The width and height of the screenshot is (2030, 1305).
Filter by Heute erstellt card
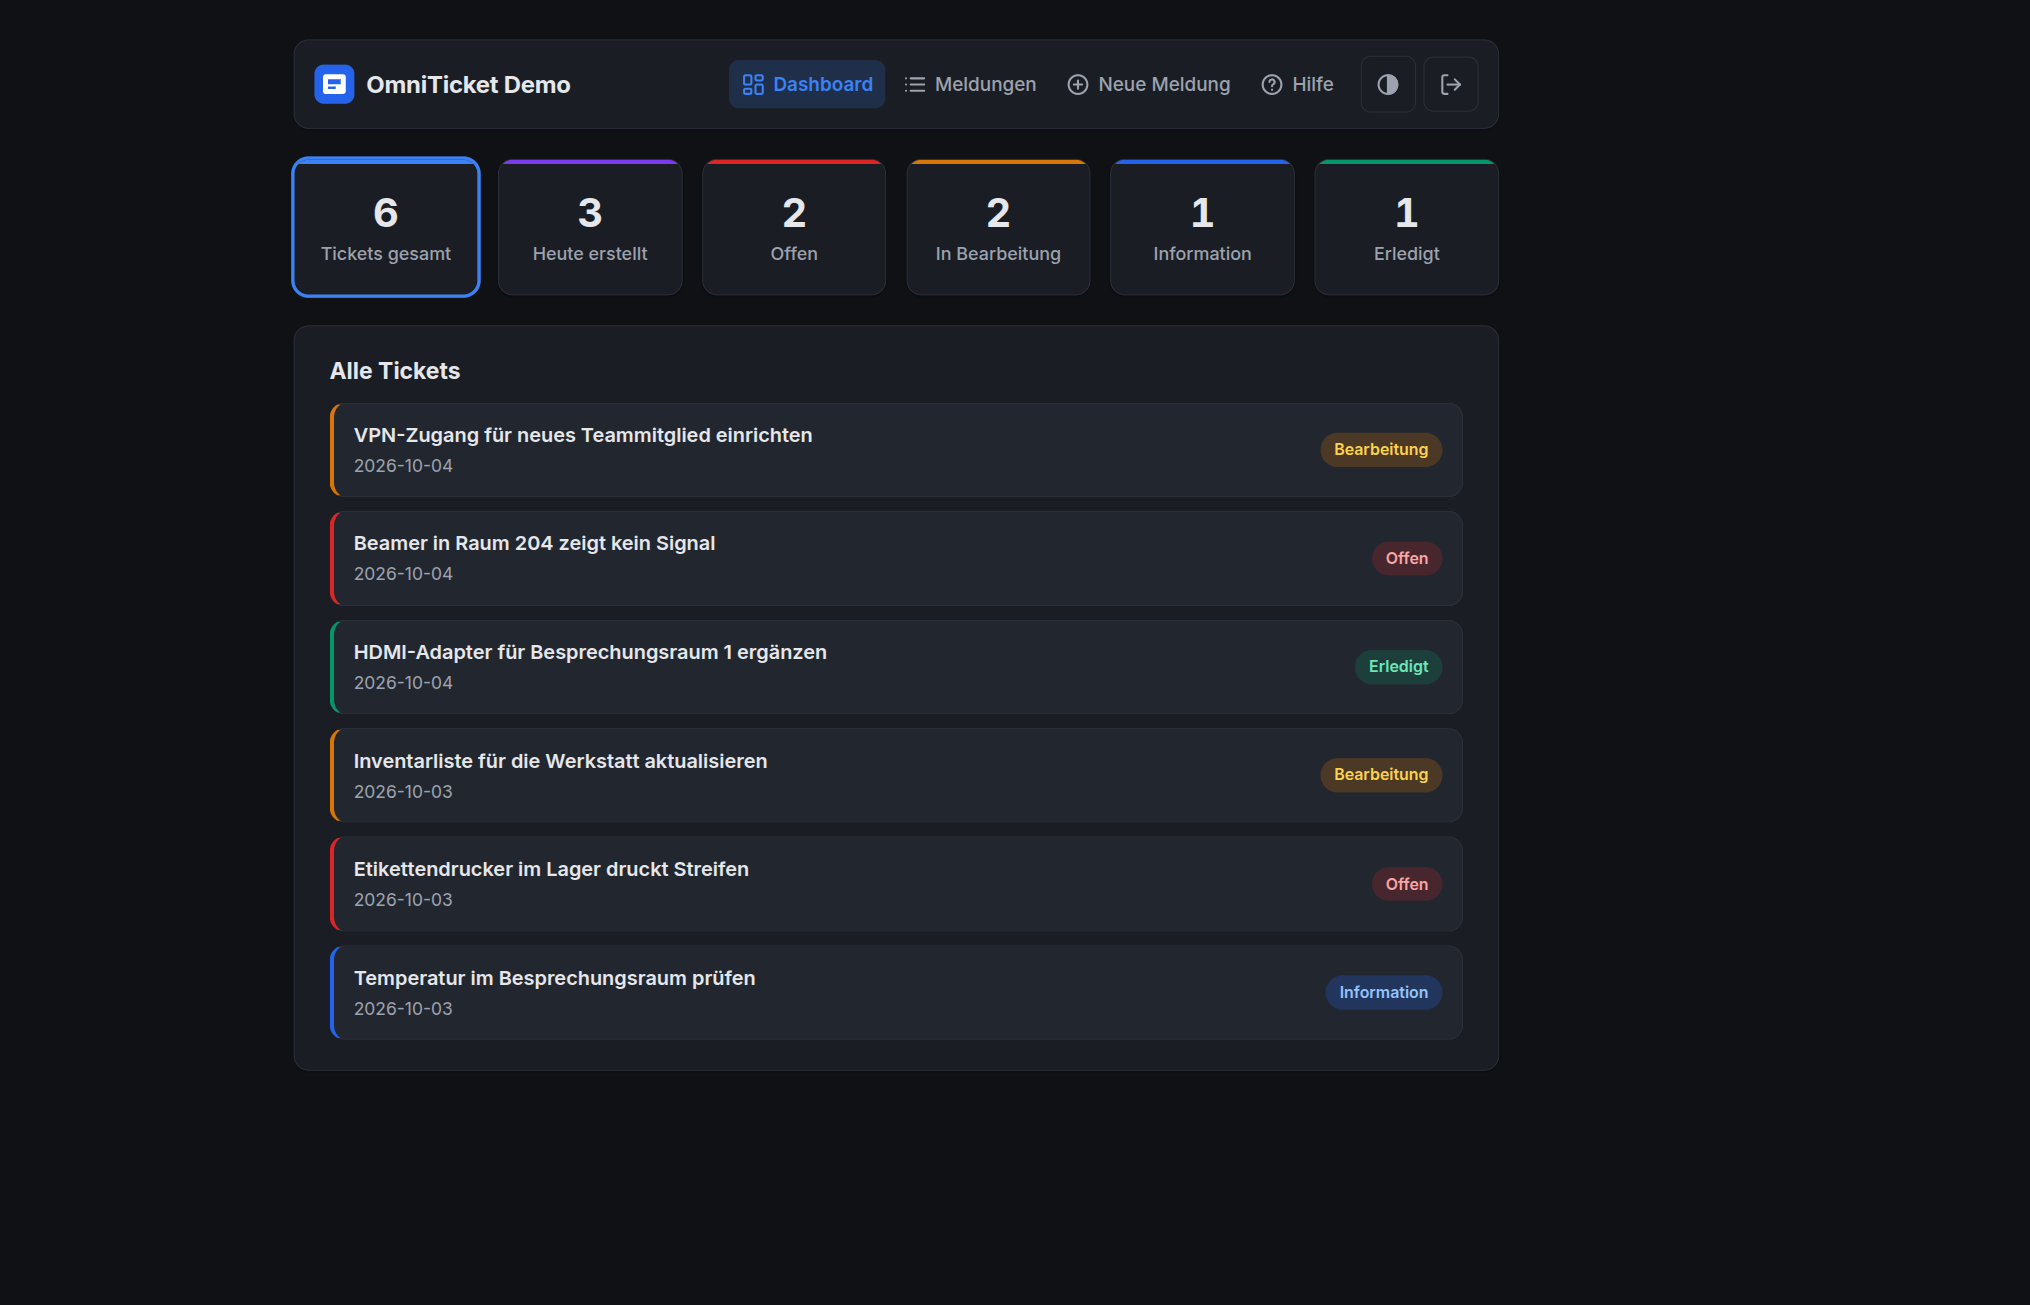coord(590,227)
